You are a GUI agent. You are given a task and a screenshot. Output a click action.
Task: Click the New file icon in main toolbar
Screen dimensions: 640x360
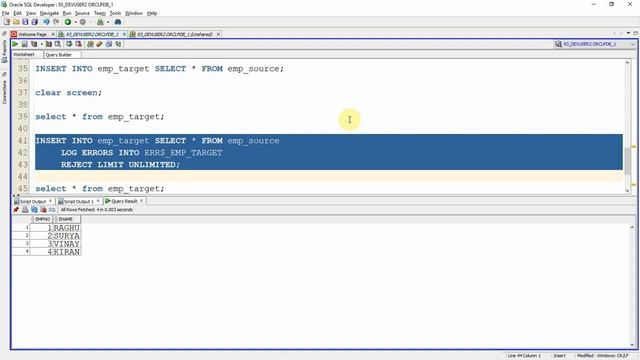[x=7, y=22]
